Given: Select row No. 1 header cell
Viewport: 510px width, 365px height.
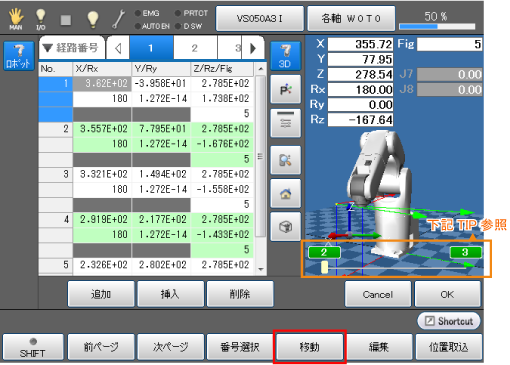Looking at the screenshot, I should coord(56,83).
